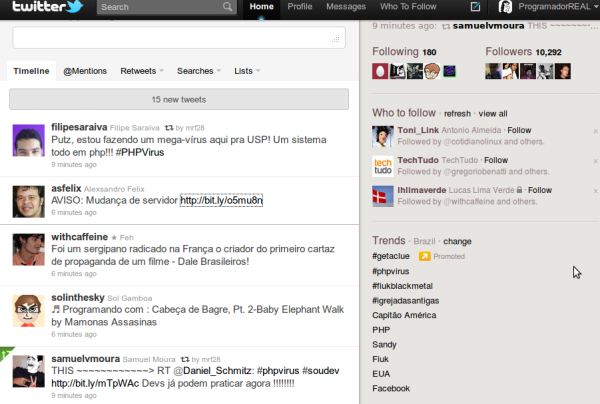The image size is (600, 404).
Task: Open the Capitão América trend
Action: pos(404,315)
